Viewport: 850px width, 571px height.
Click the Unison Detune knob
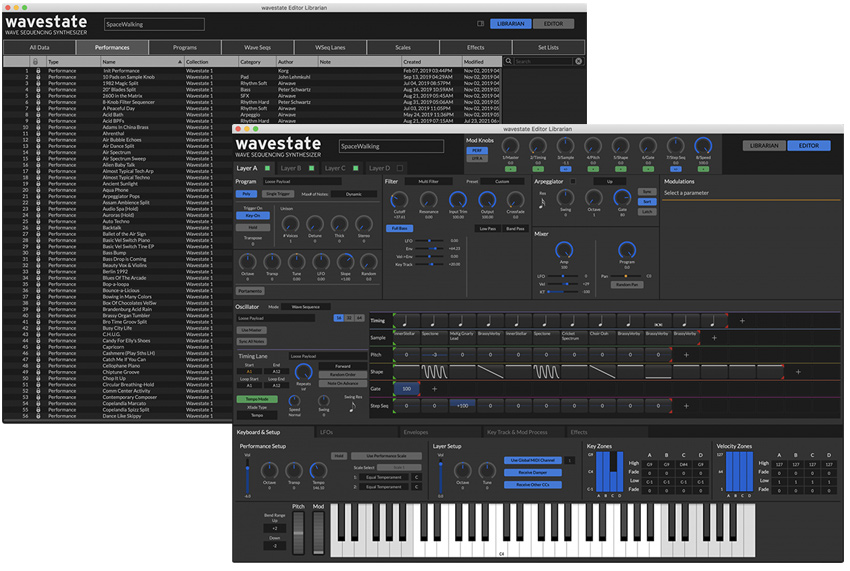point(315,223)
